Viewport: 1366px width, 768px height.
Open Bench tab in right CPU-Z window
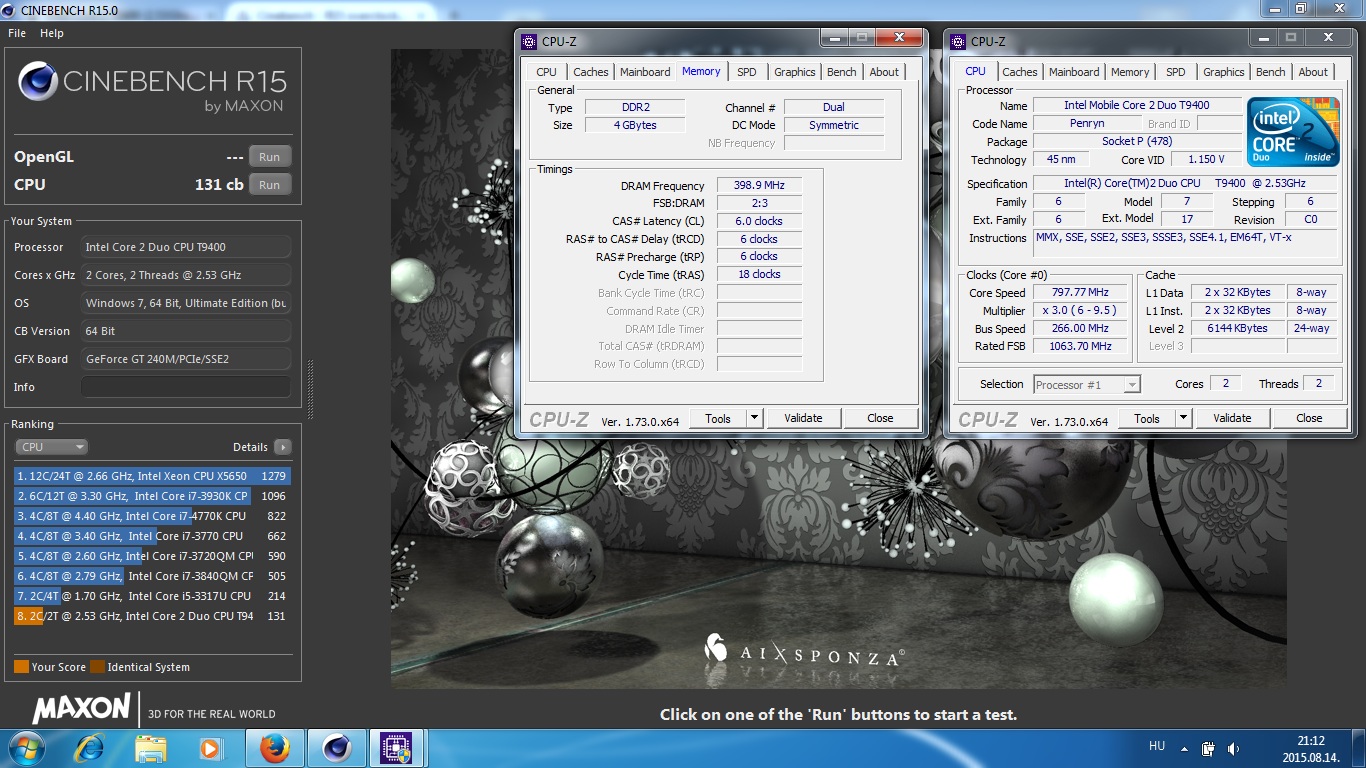1270,72
